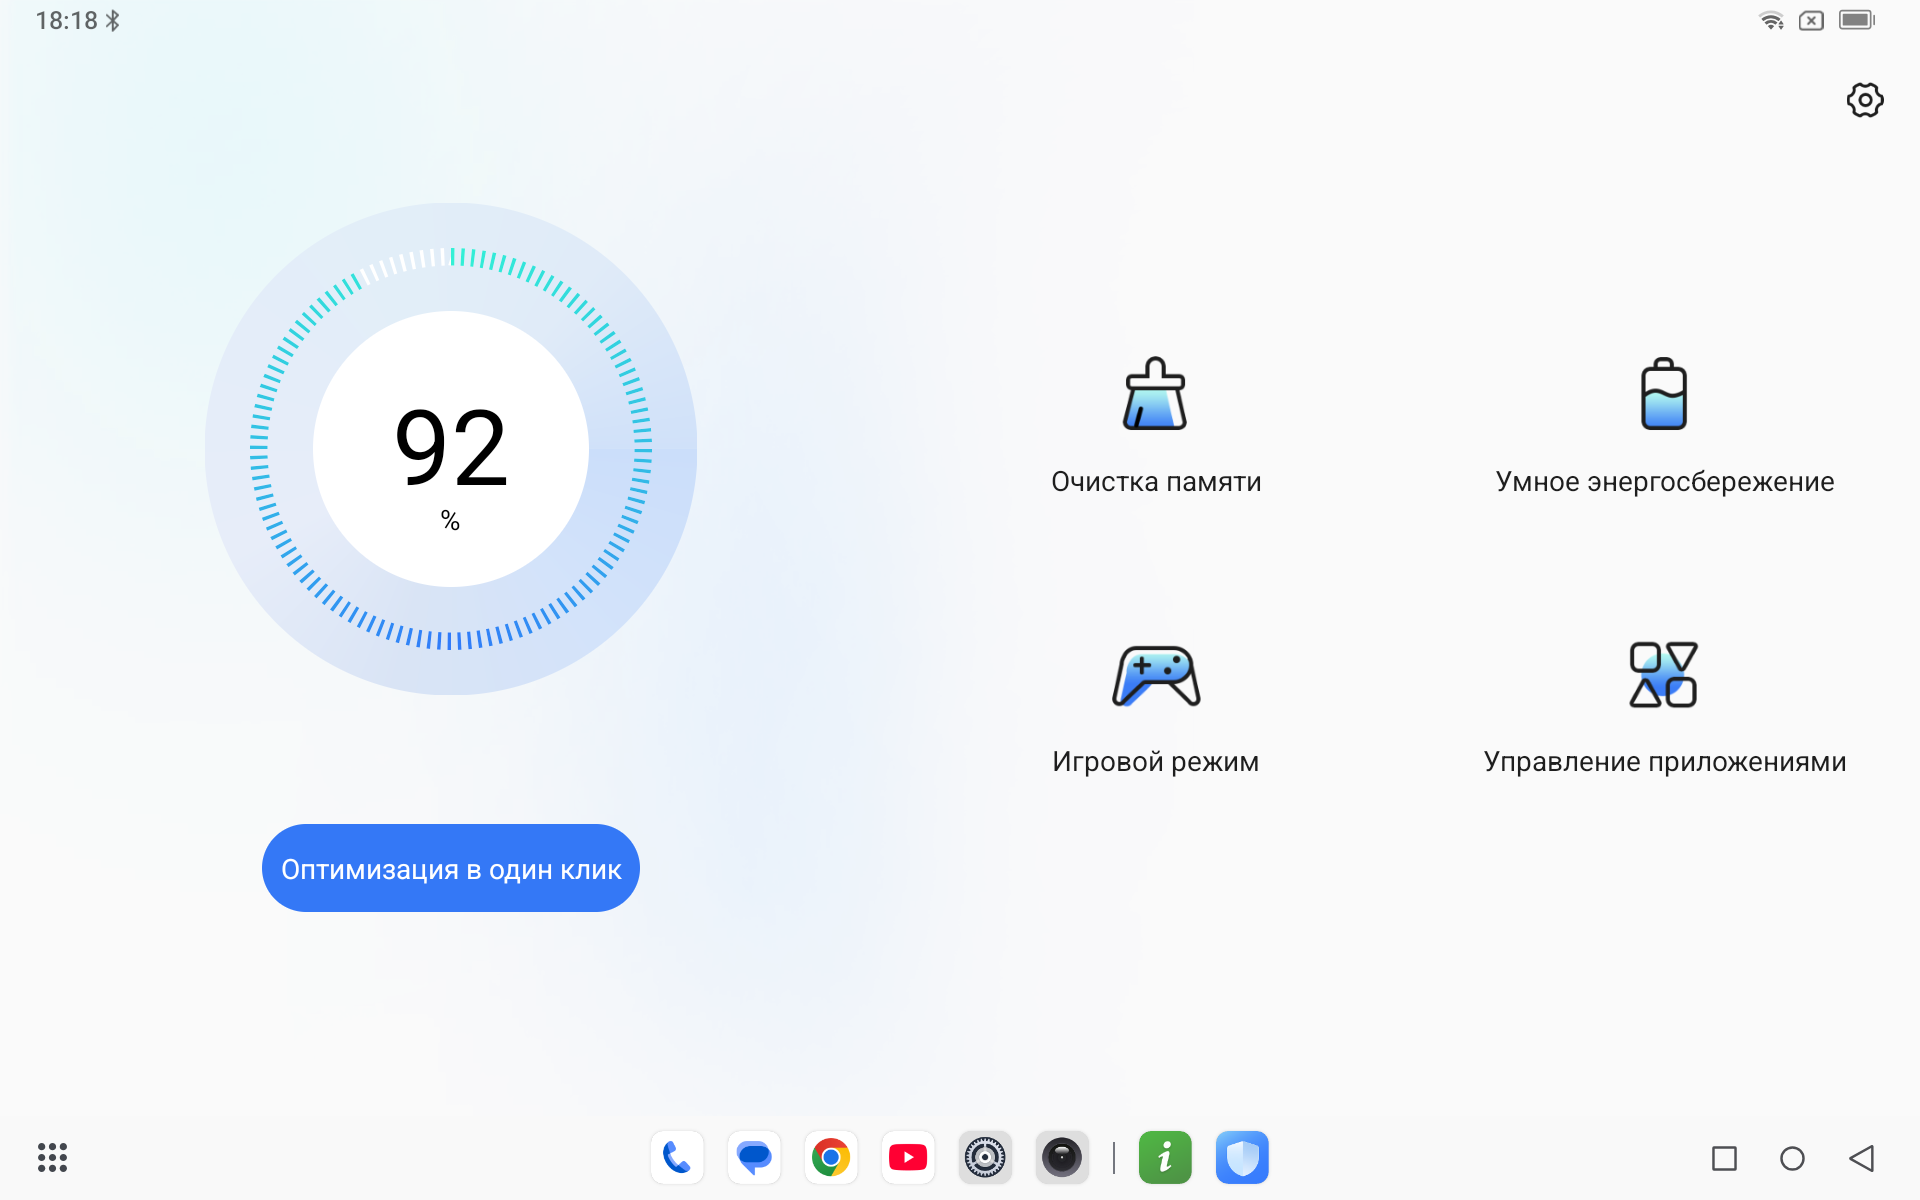
Task: Tap the gamepad game mode icon
Action: pyautogui.click(x=1155, y=676)
